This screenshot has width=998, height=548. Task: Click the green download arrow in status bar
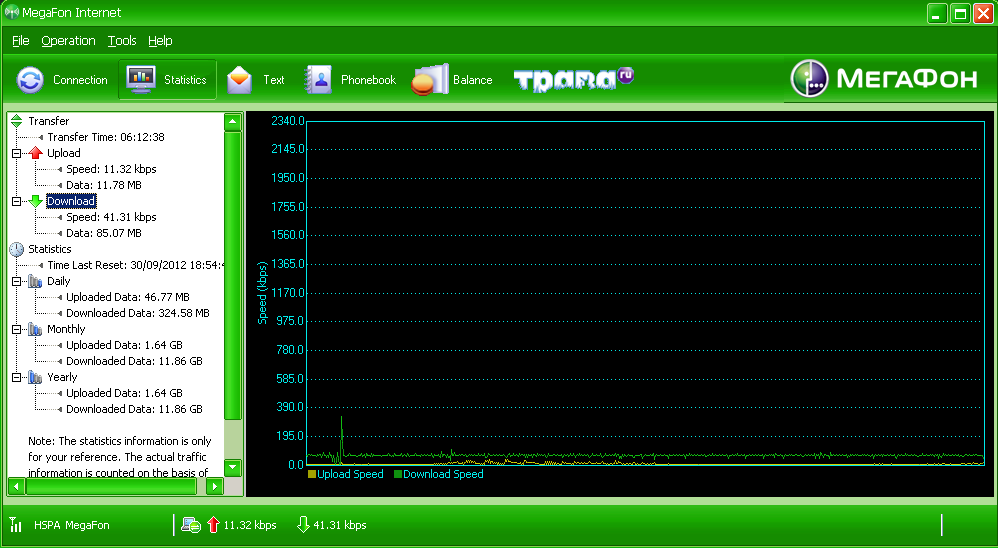(x=304, y=524)
